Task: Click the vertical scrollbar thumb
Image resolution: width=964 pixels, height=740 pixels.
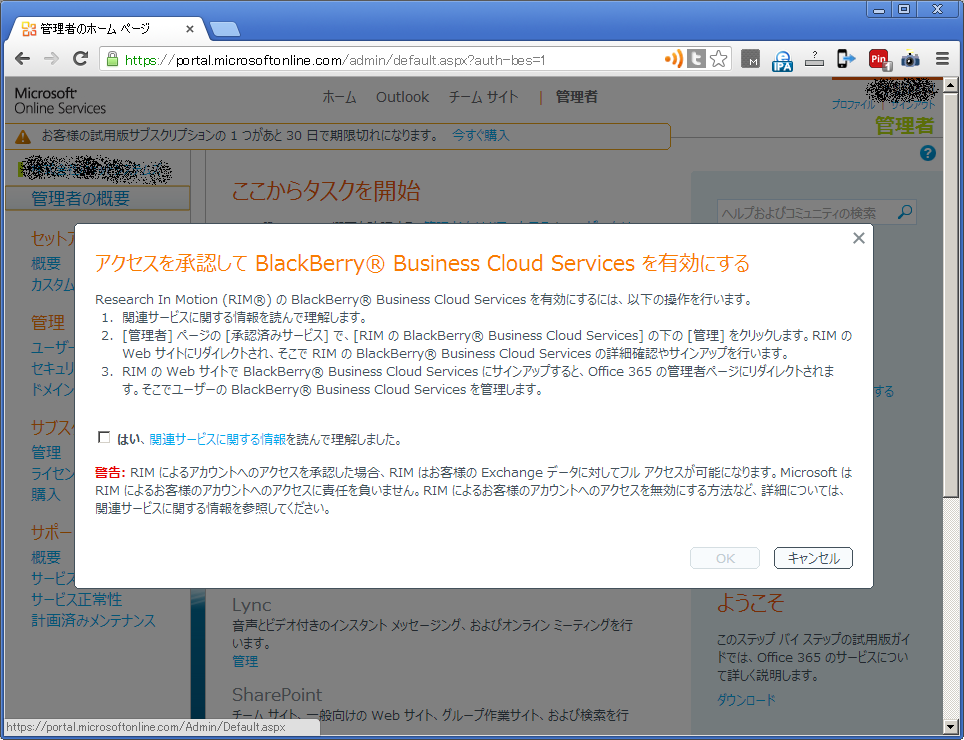Action: (950, 295)
